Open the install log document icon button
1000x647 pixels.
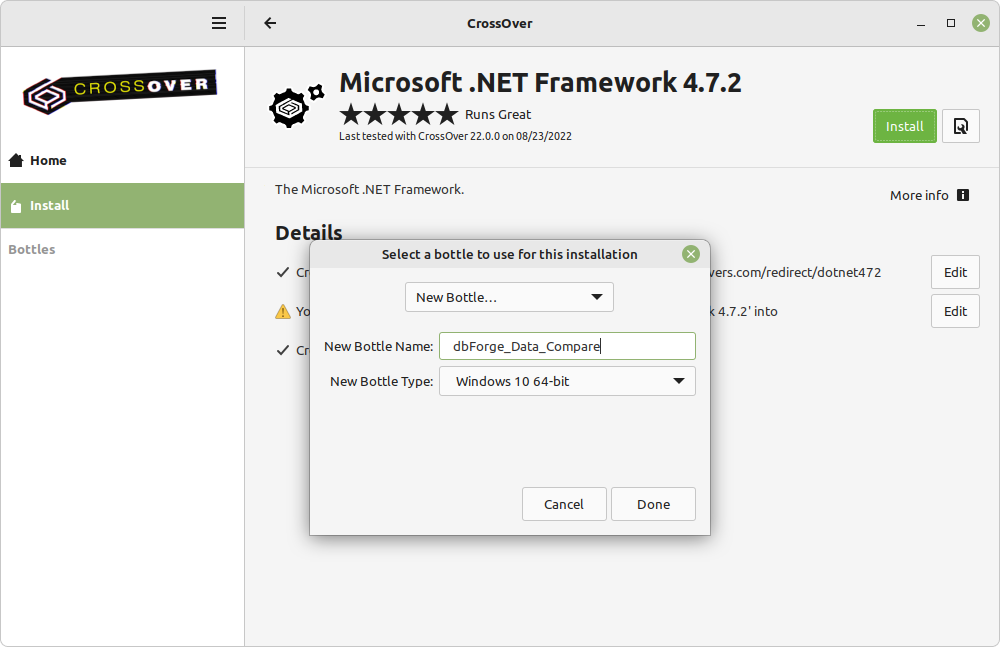[x=960, y=126]
